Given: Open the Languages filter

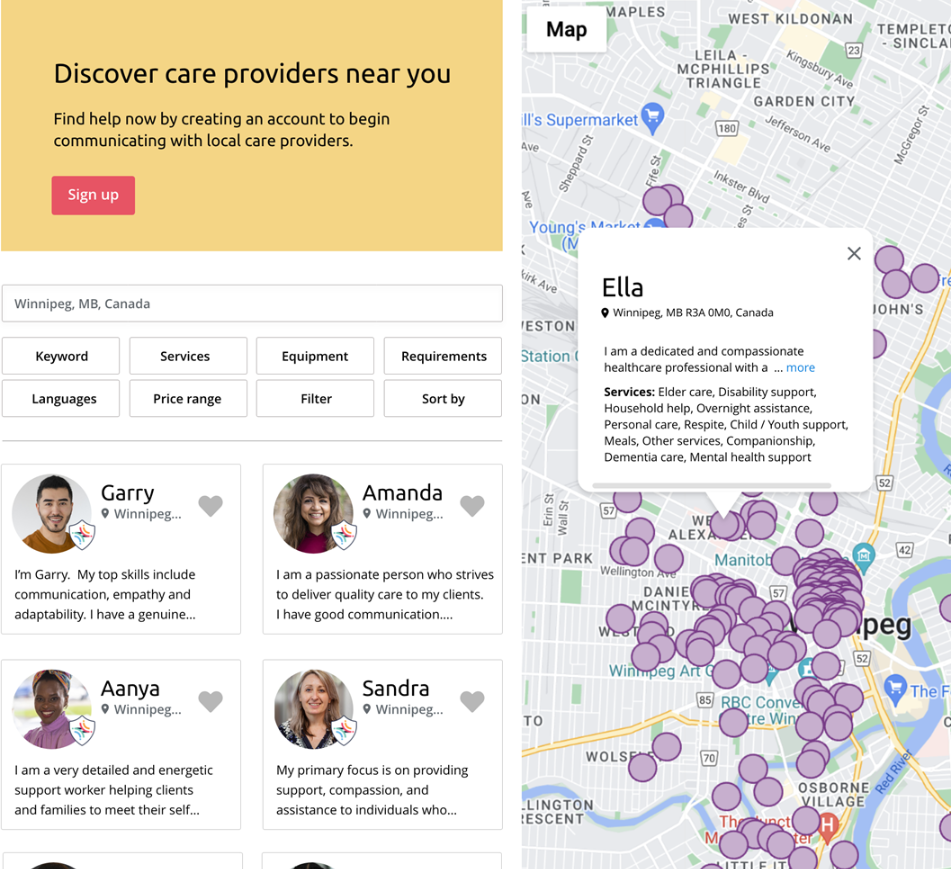Looking at the screenshot, I should point(61,399).
